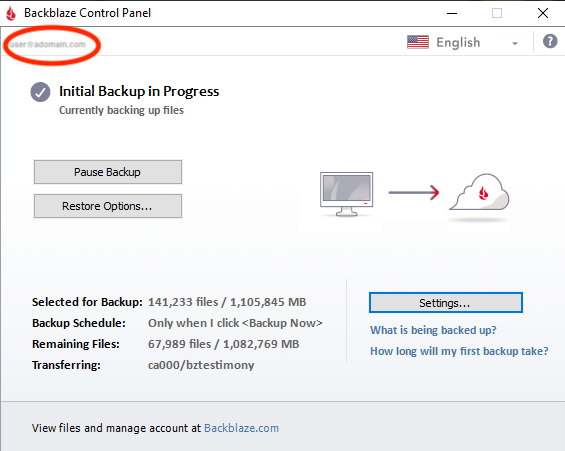Click the backup status checkmark icon
The width and height of the screenshot is (565, 451).
pos(40,92)
